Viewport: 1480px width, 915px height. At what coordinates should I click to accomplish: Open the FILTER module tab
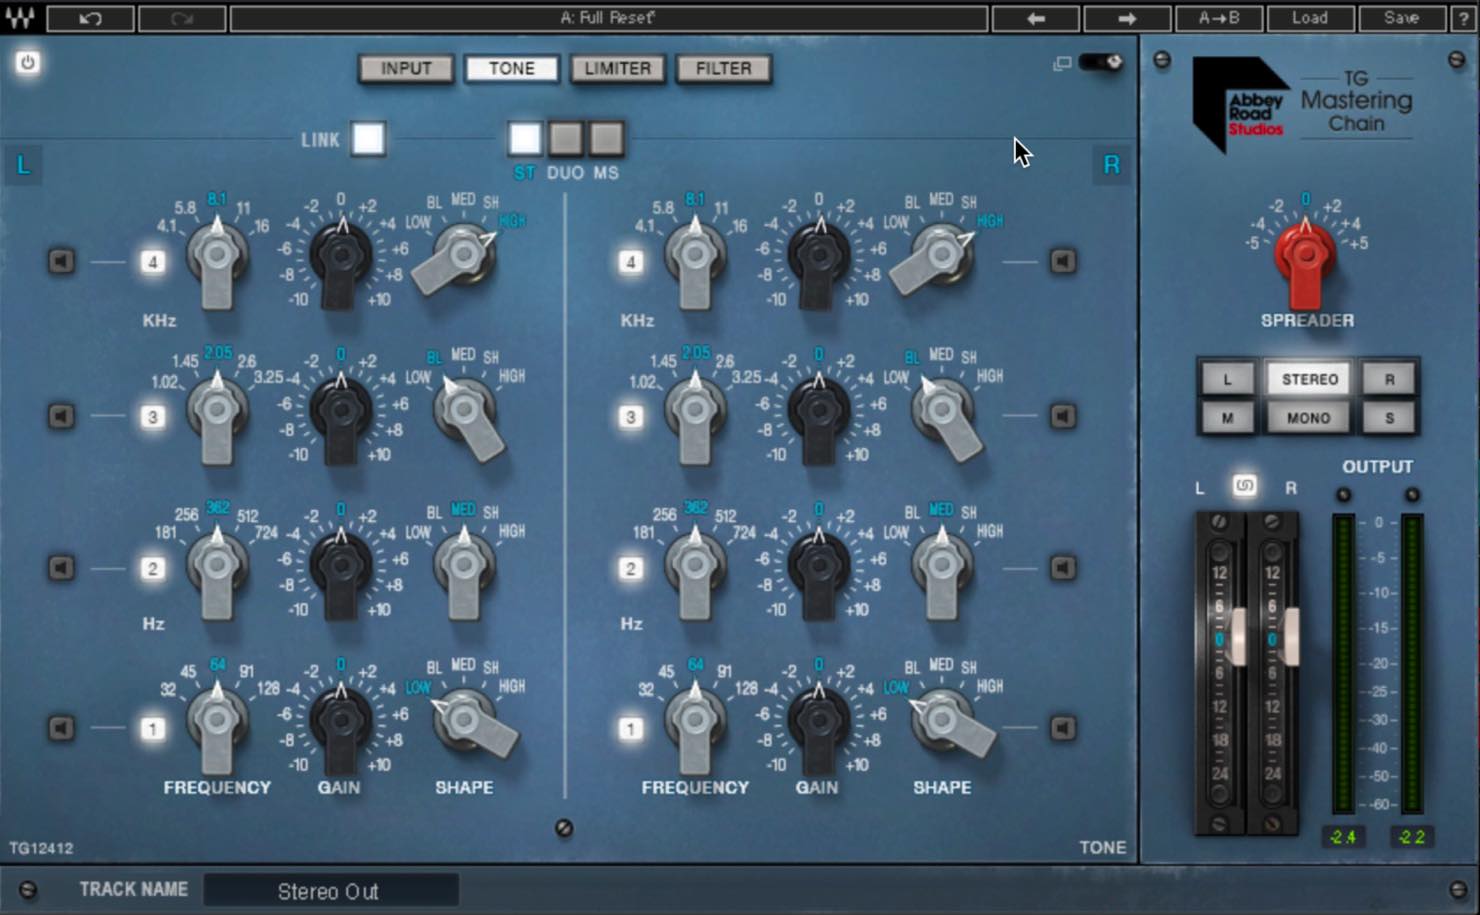coord(724,69)
